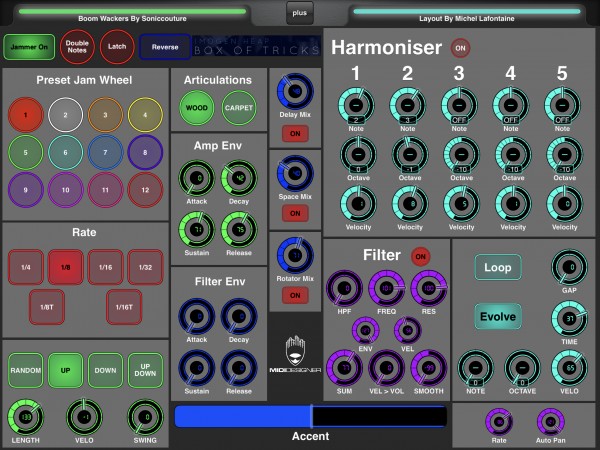Click the Delay Mix knob
This screenshot has height=450, width=600.
click(x=295, y=92)
